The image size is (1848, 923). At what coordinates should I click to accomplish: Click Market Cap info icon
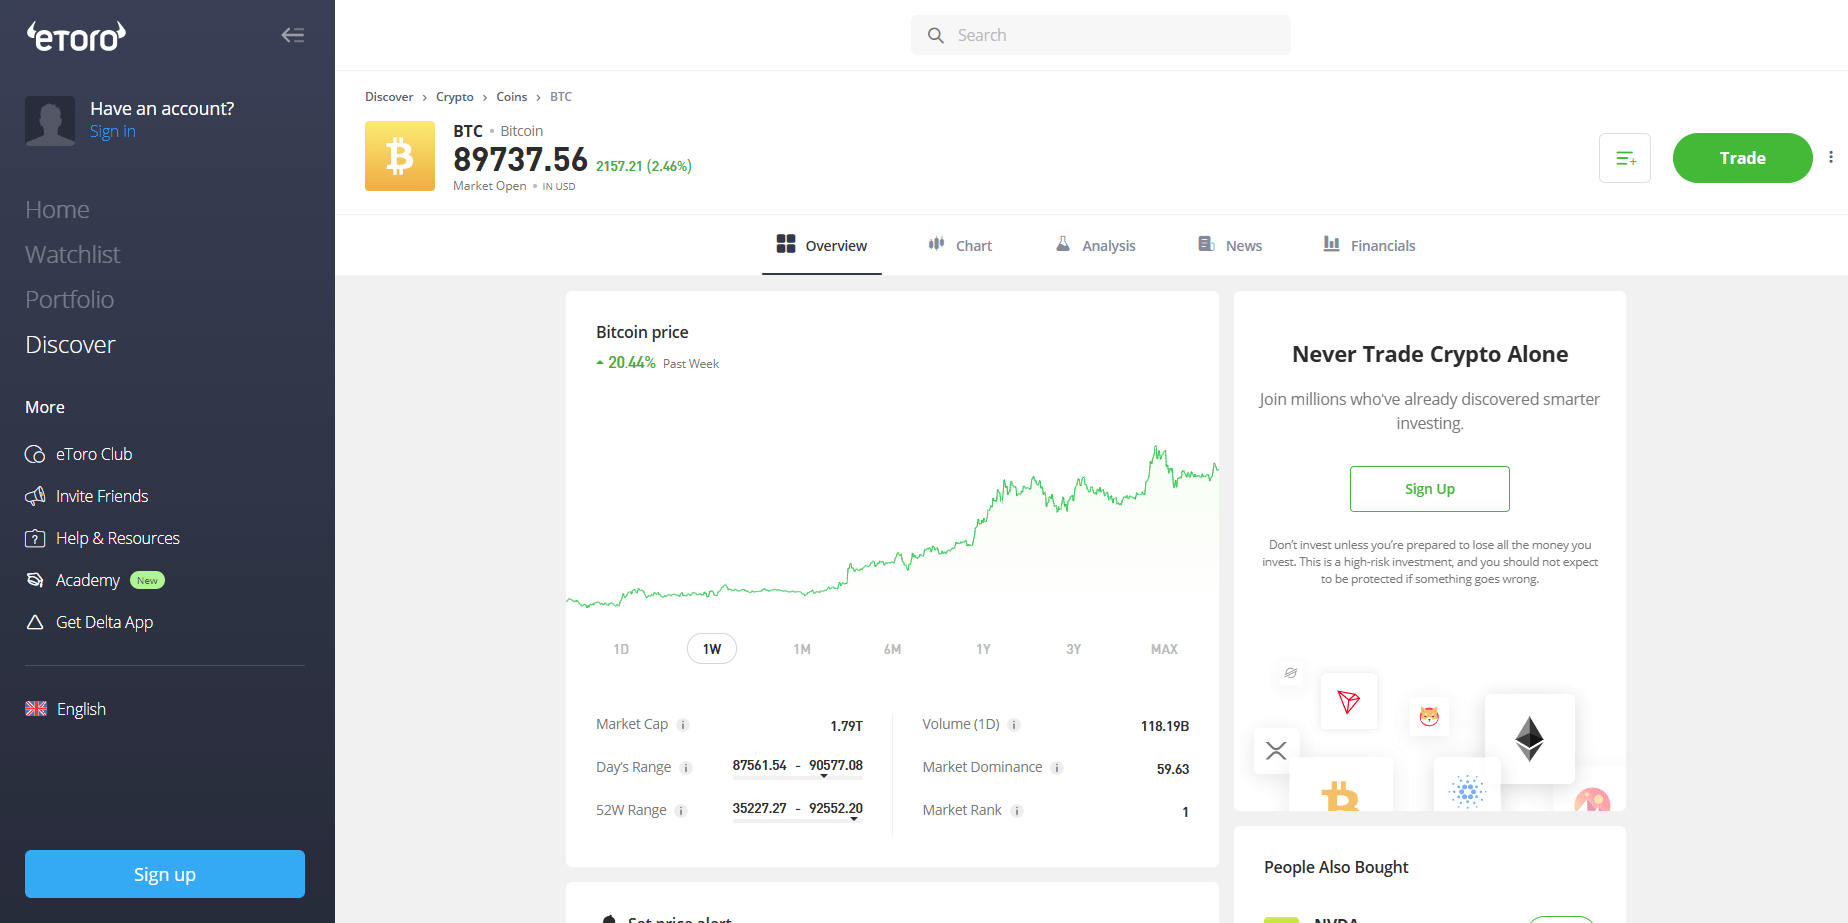[x=683, y=725]
